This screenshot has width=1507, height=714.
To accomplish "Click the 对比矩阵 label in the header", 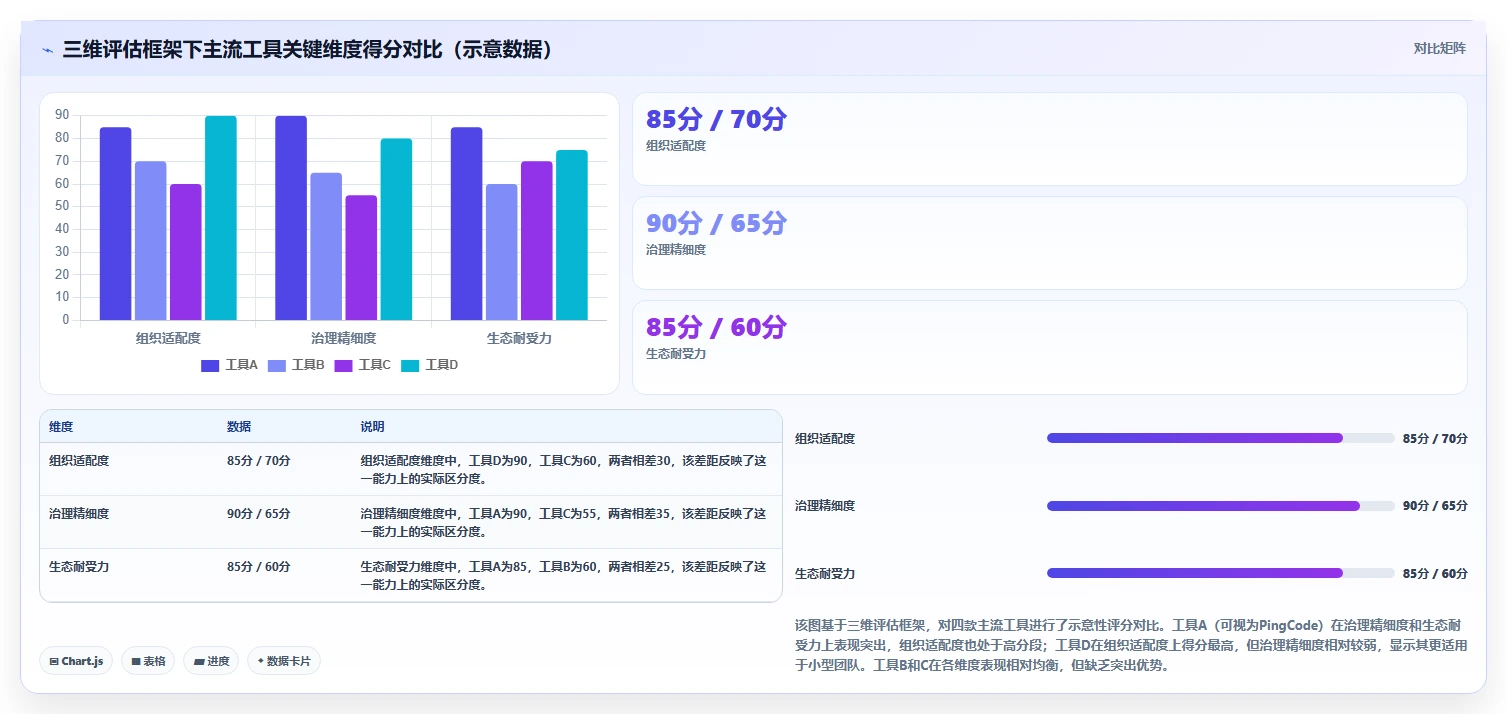I will tap(1440, 48).
